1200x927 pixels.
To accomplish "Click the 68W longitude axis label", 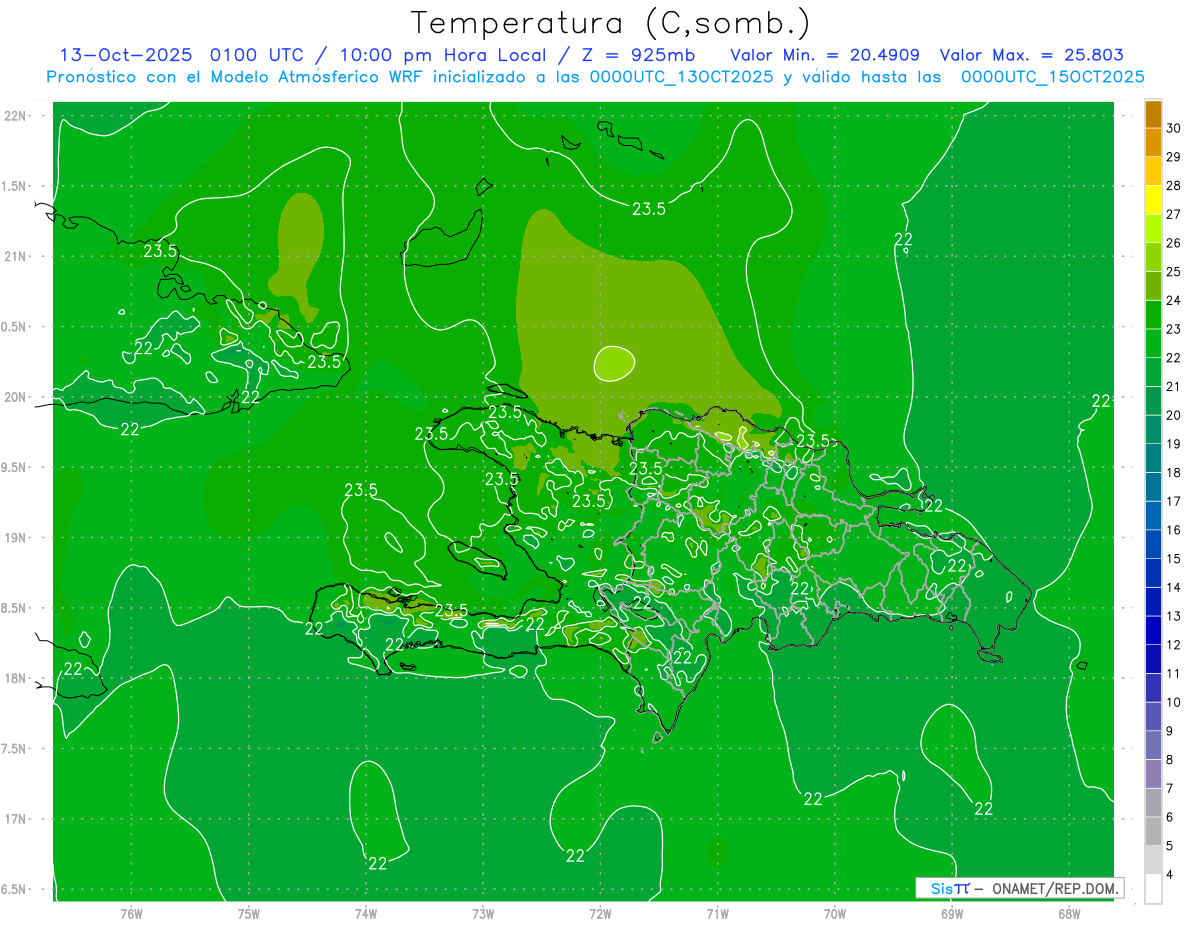I will 1069,914.
